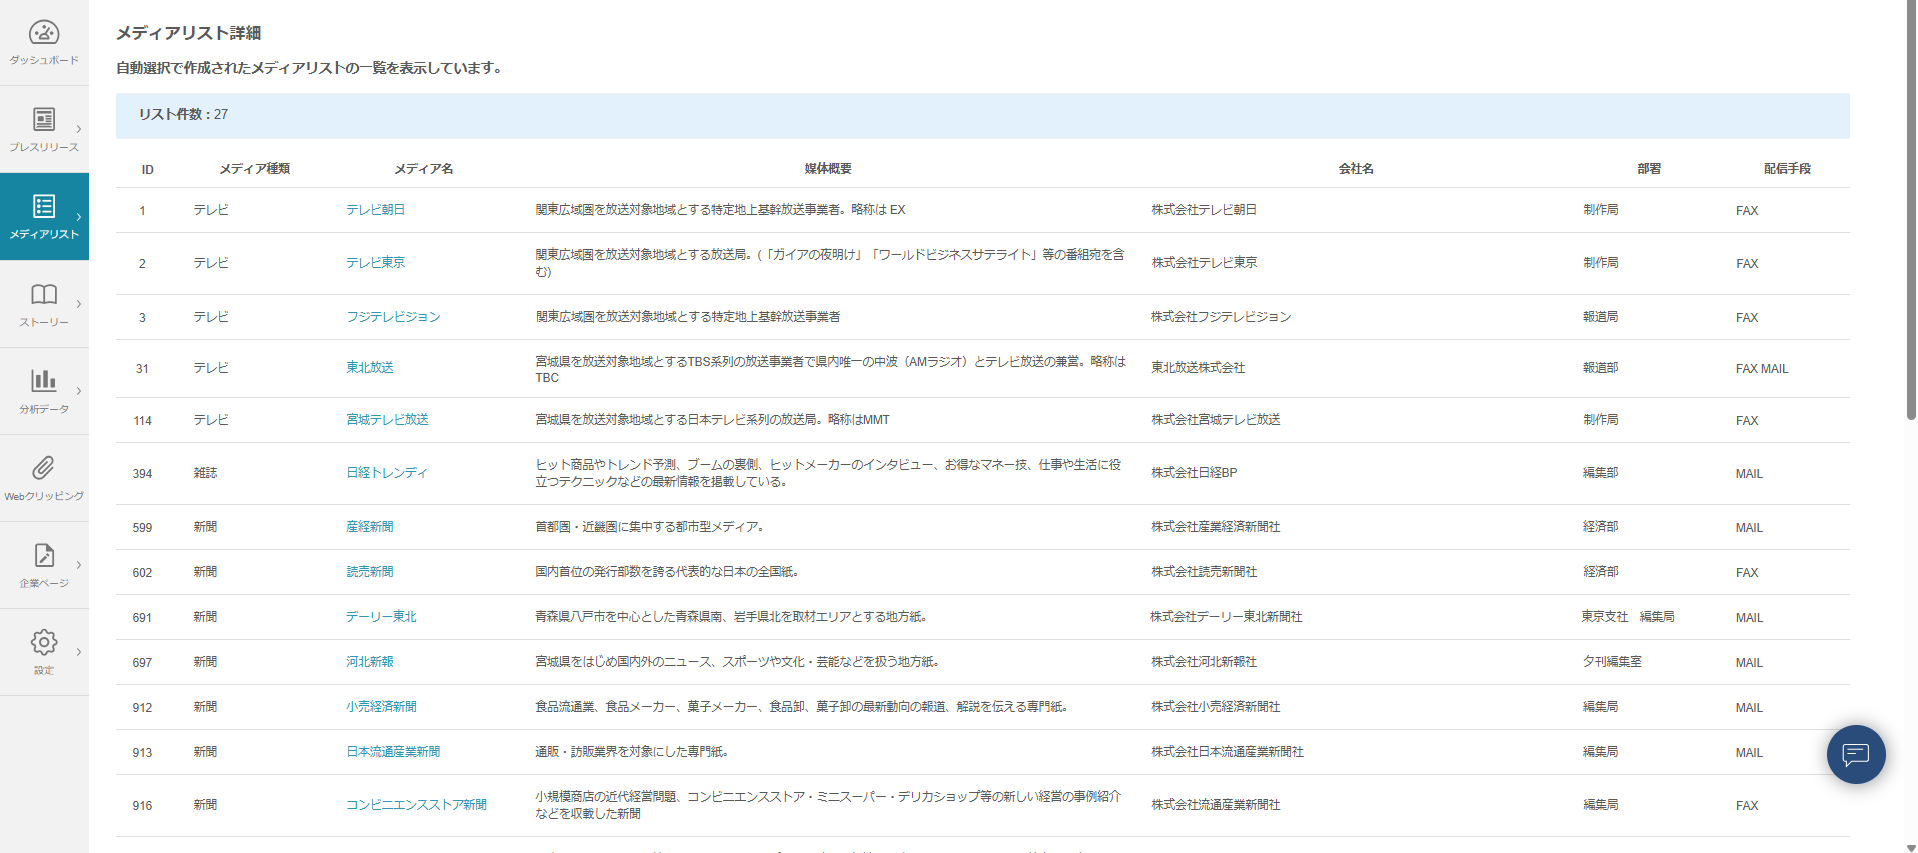Open the 日経トレンディ media link

click(x=386, y=473)
